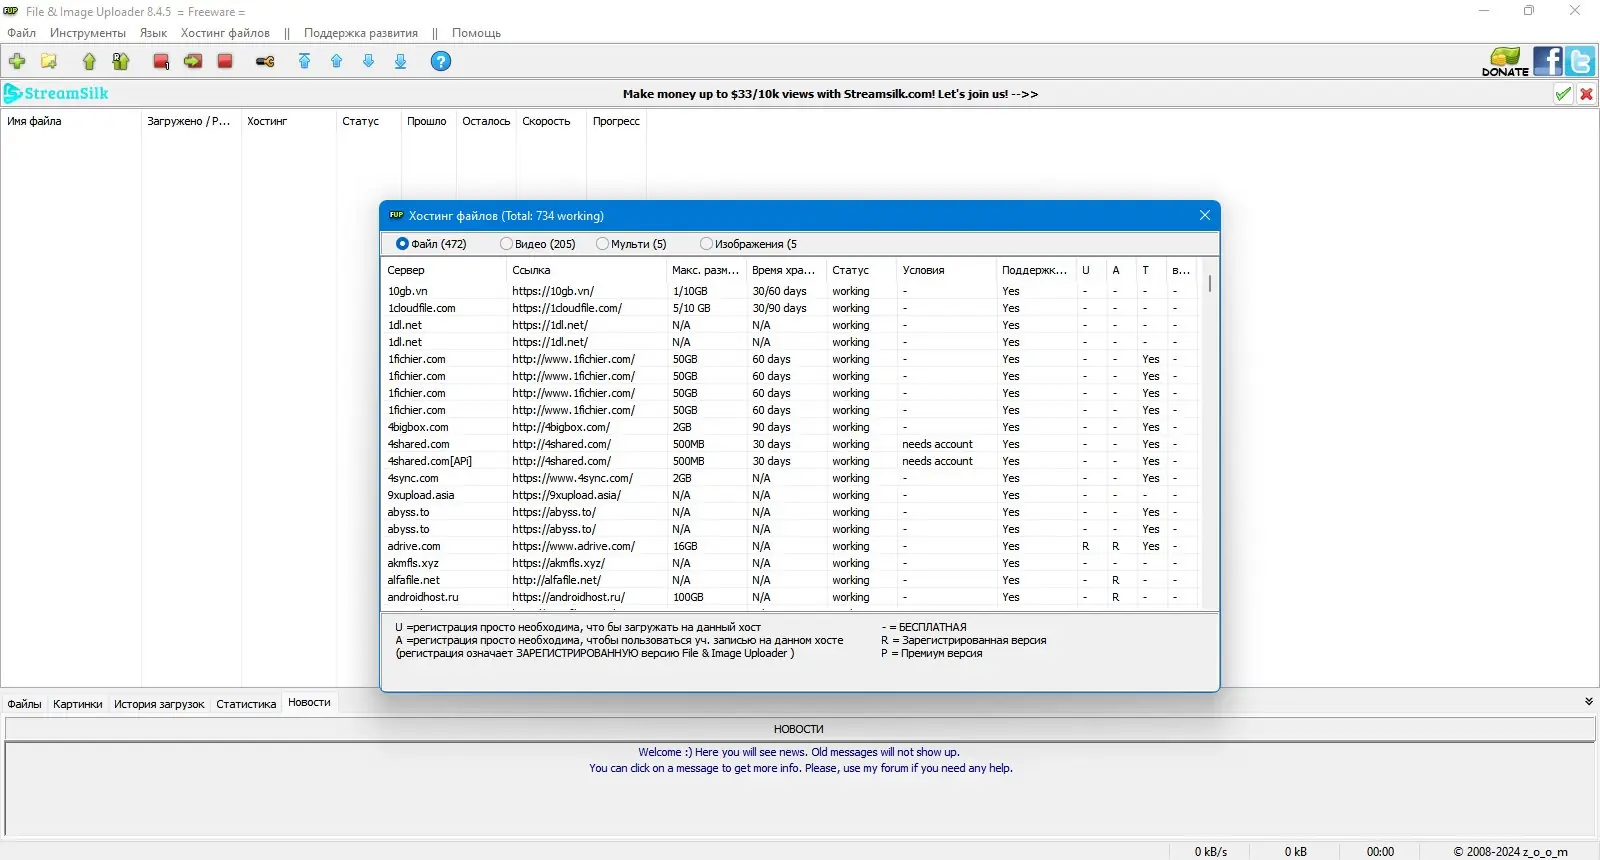Image resolution: width=1600 pixels, height=860 pixels.
Task: Select the 4shared.com[API] server row
Action: pyautogui.click(x=790, y=461)
